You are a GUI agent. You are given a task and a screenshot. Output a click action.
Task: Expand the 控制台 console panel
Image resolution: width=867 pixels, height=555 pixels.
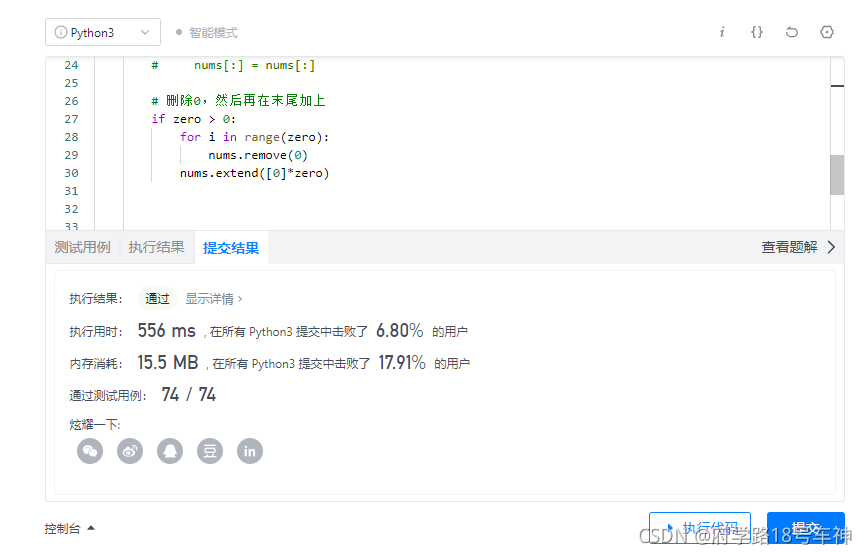point(70,528)
